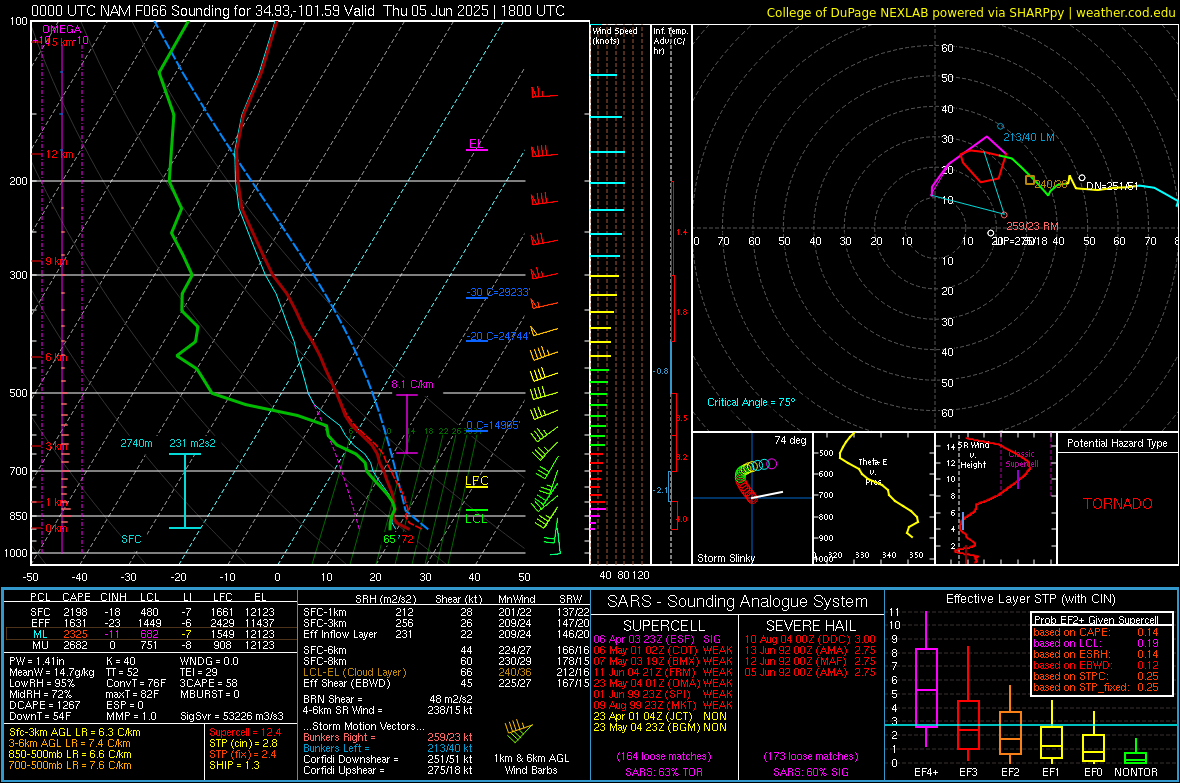Click the orange mean-wind square on the hodograph
1180x783 pixels.
pos(1030,180)
